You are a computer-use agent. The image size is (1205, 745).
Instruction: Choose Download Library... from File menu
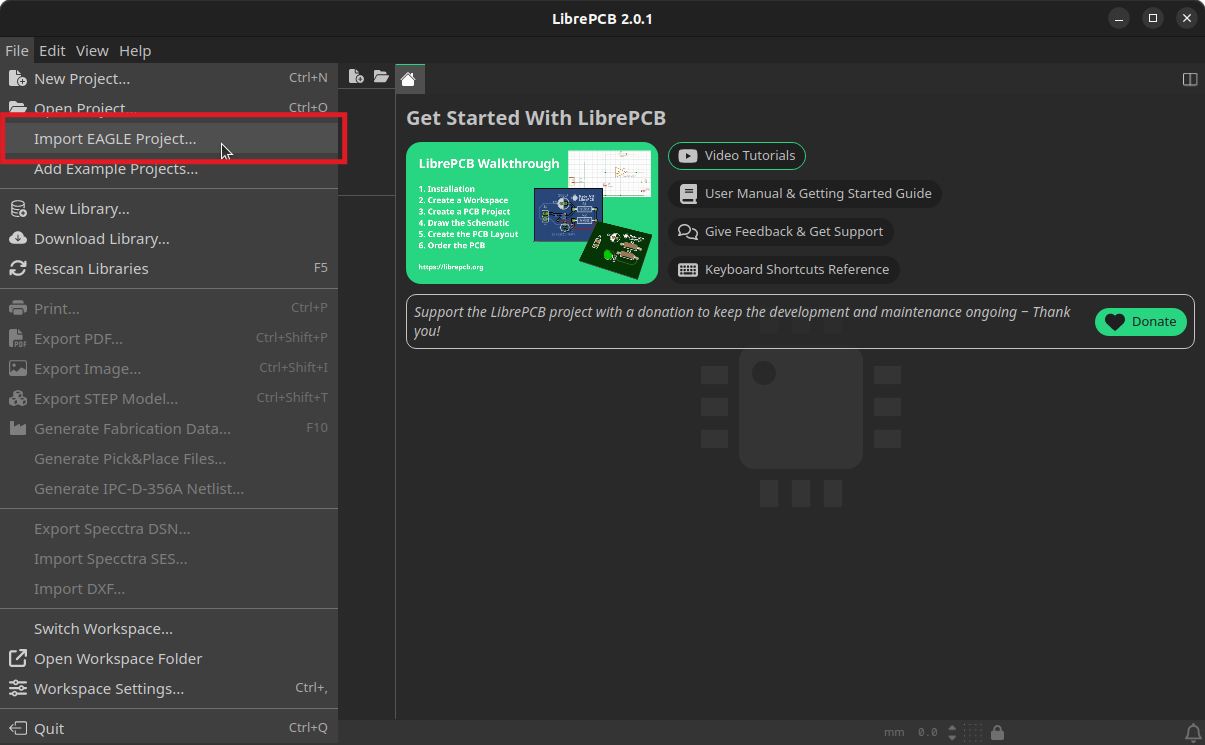[169, 239]
